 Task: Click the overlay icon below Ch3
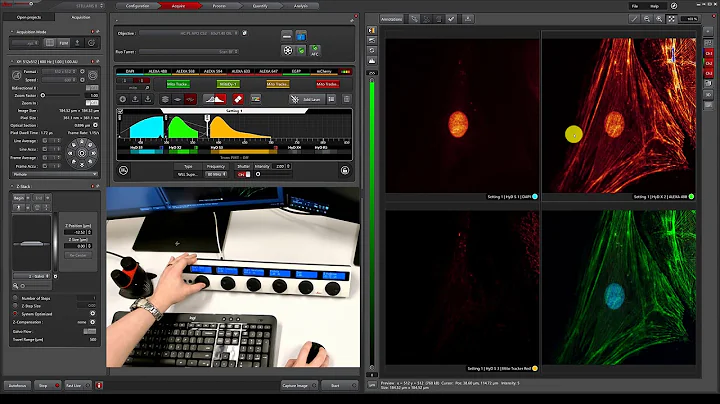709,84
